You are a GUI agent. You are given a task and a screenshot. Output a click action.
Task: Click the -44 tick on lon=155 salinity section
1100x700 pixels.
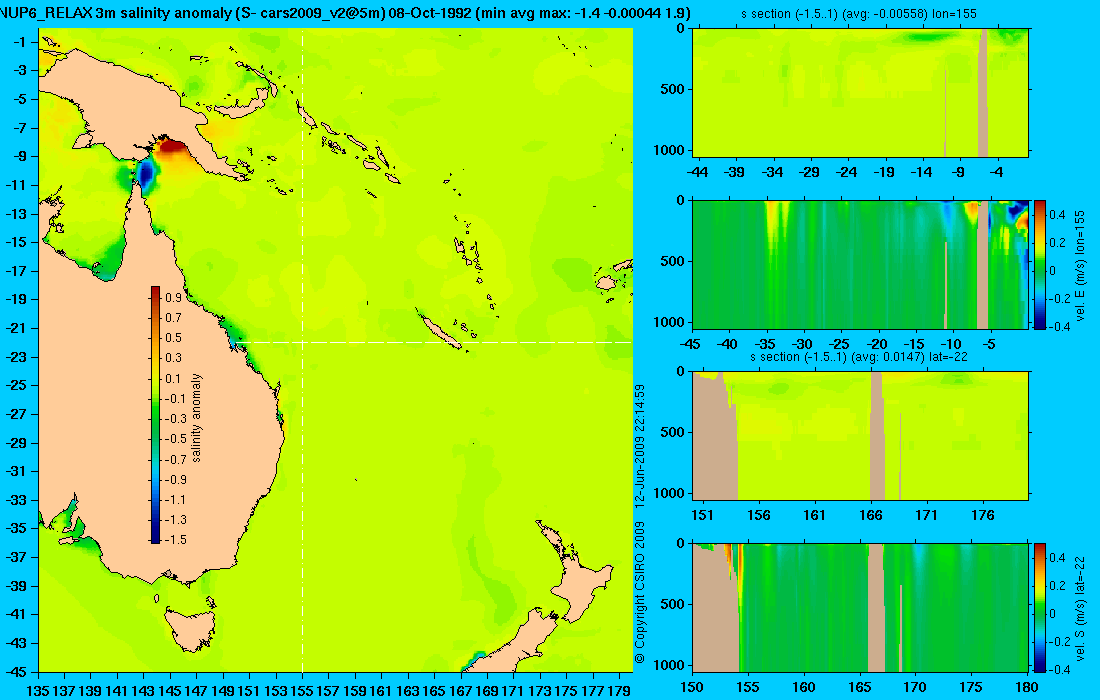[697, 172]
